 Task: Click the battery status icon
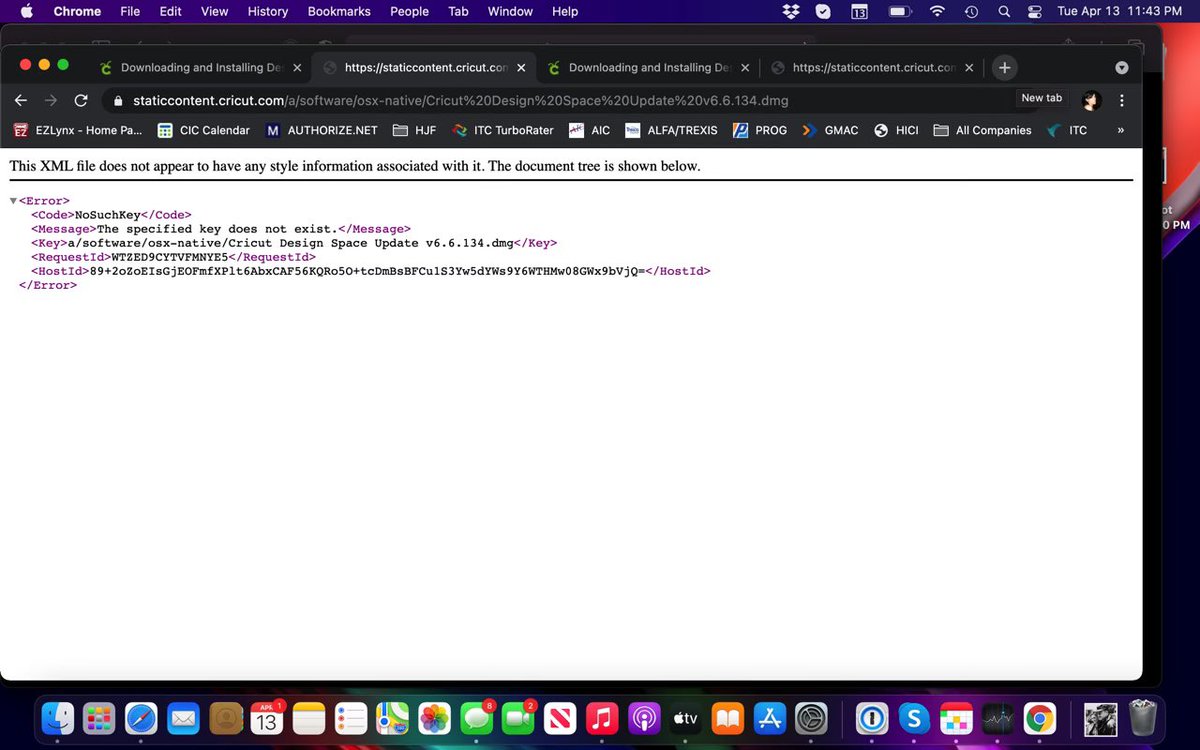click(x=899, y=11)
